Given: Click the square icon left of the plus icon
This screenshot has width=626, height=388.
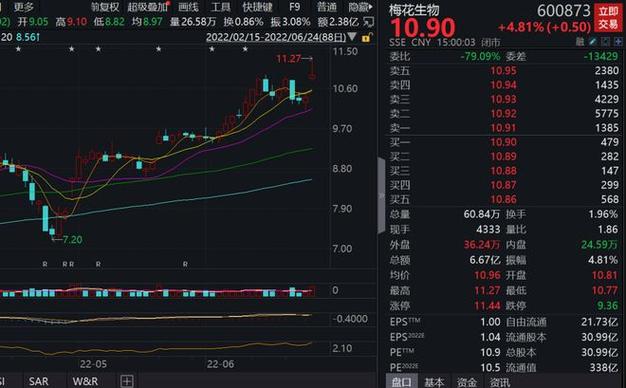Looking at the screenshot, I should tap(606, 42).
